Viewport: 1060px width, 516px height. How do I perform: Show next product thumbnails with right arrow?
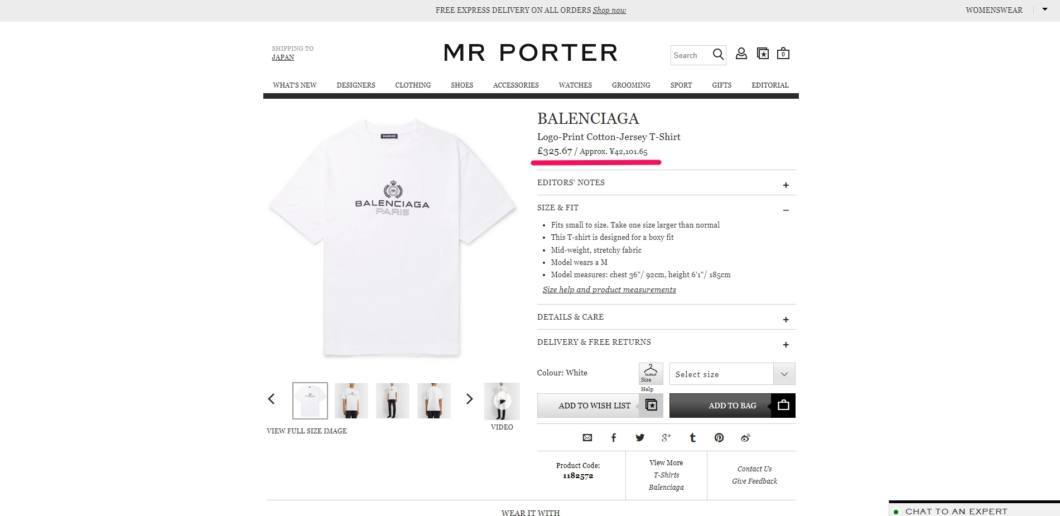click(469, 399)
